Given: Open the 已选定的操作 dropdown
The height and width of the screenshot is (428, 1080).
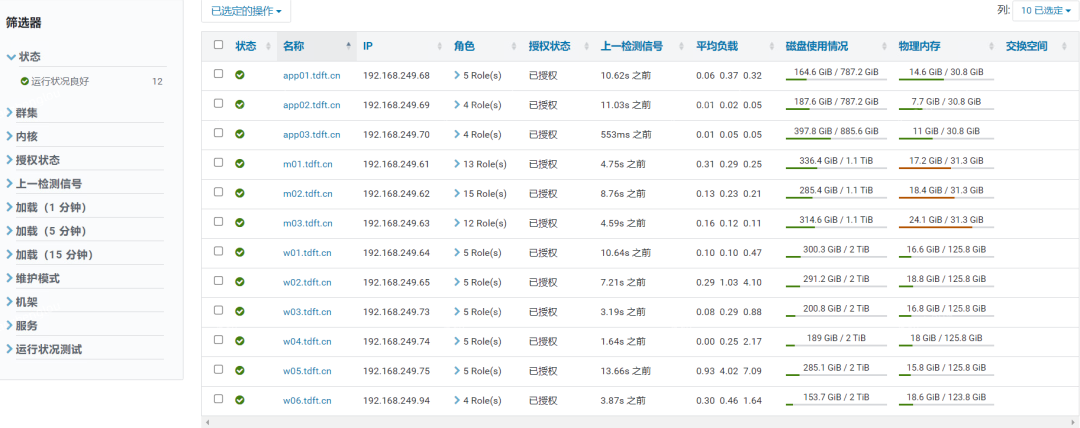Looking at the screenshot, I should pos(246,11).
